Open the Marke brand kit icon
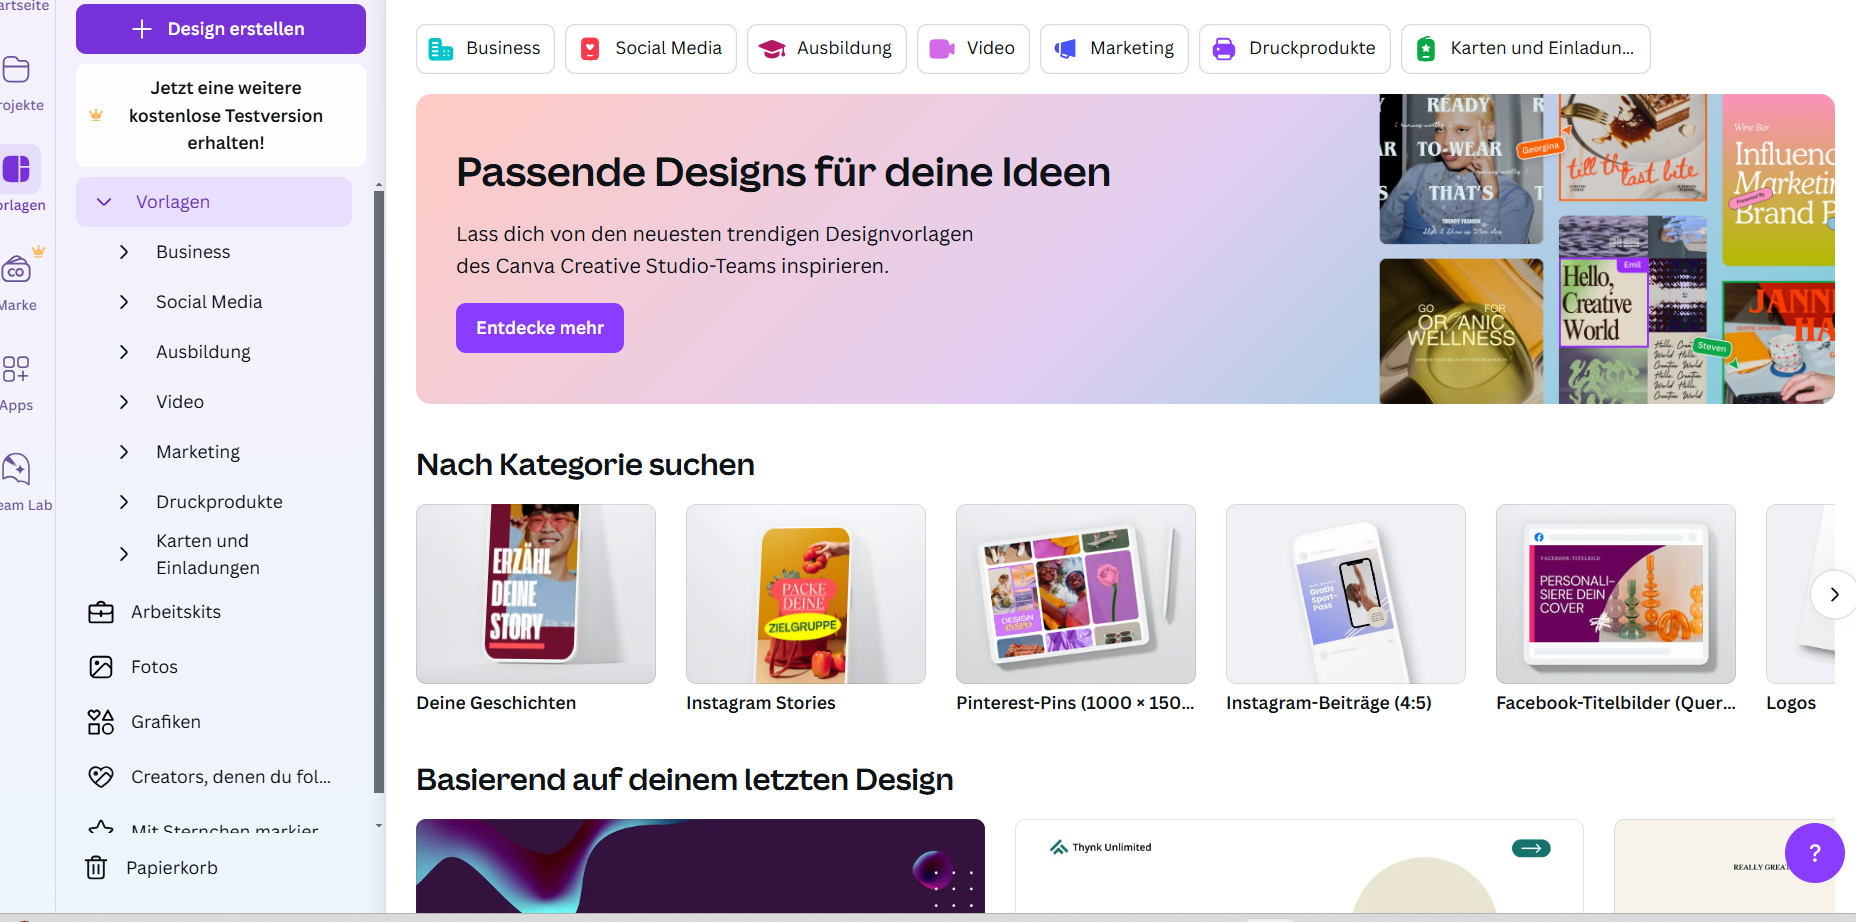 17,268
